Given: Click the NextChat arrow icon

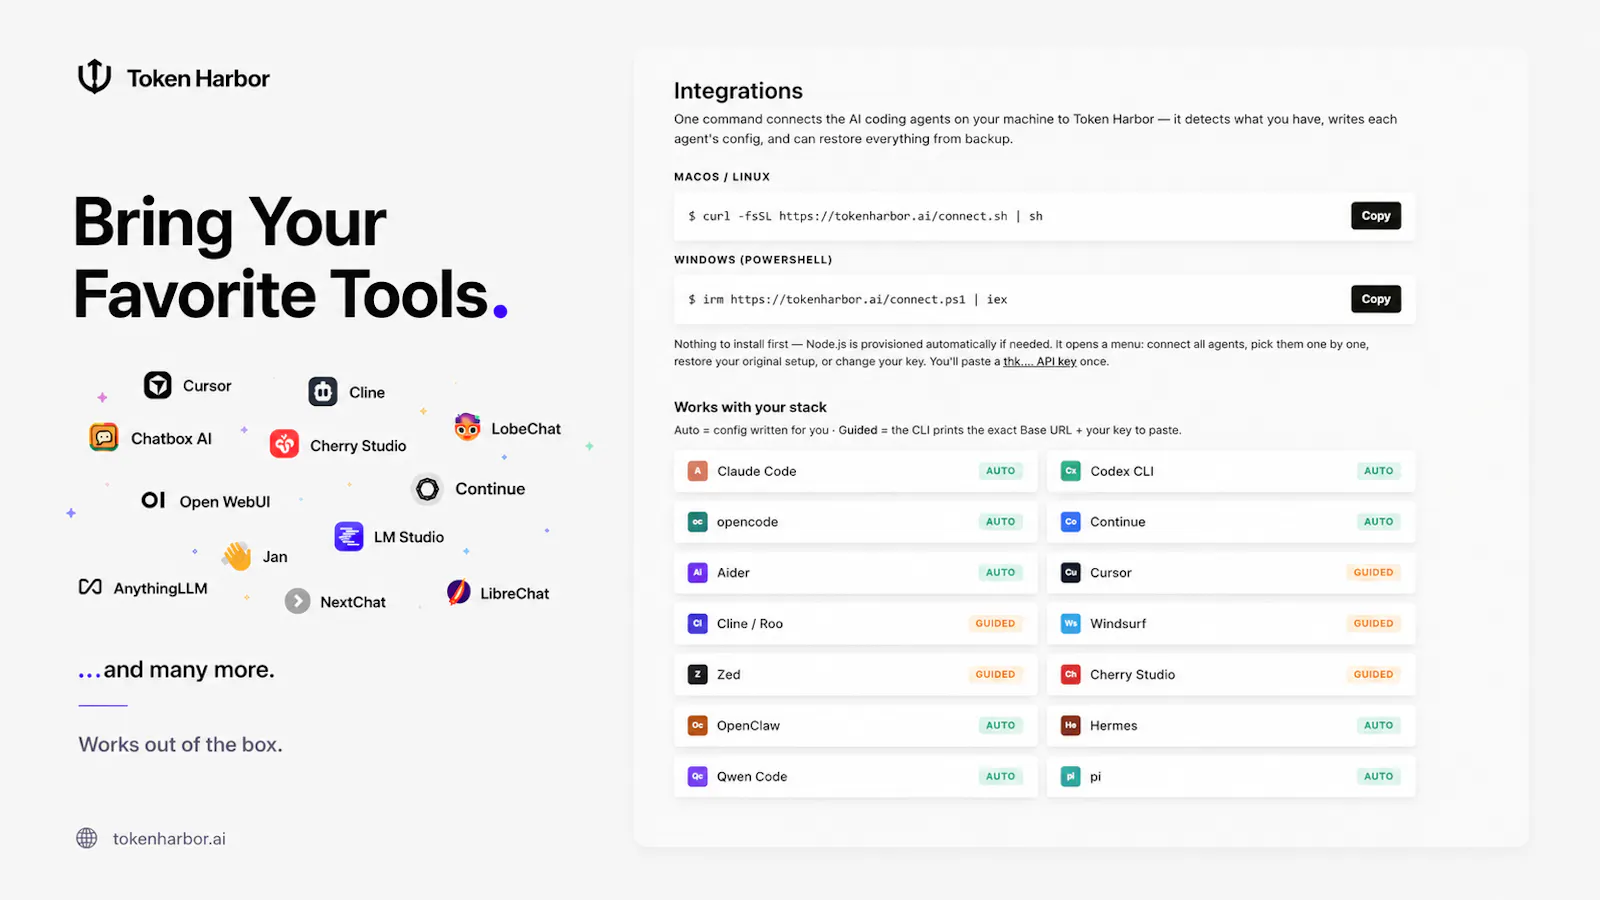Looking at the screenshot, I should point(297,601).
